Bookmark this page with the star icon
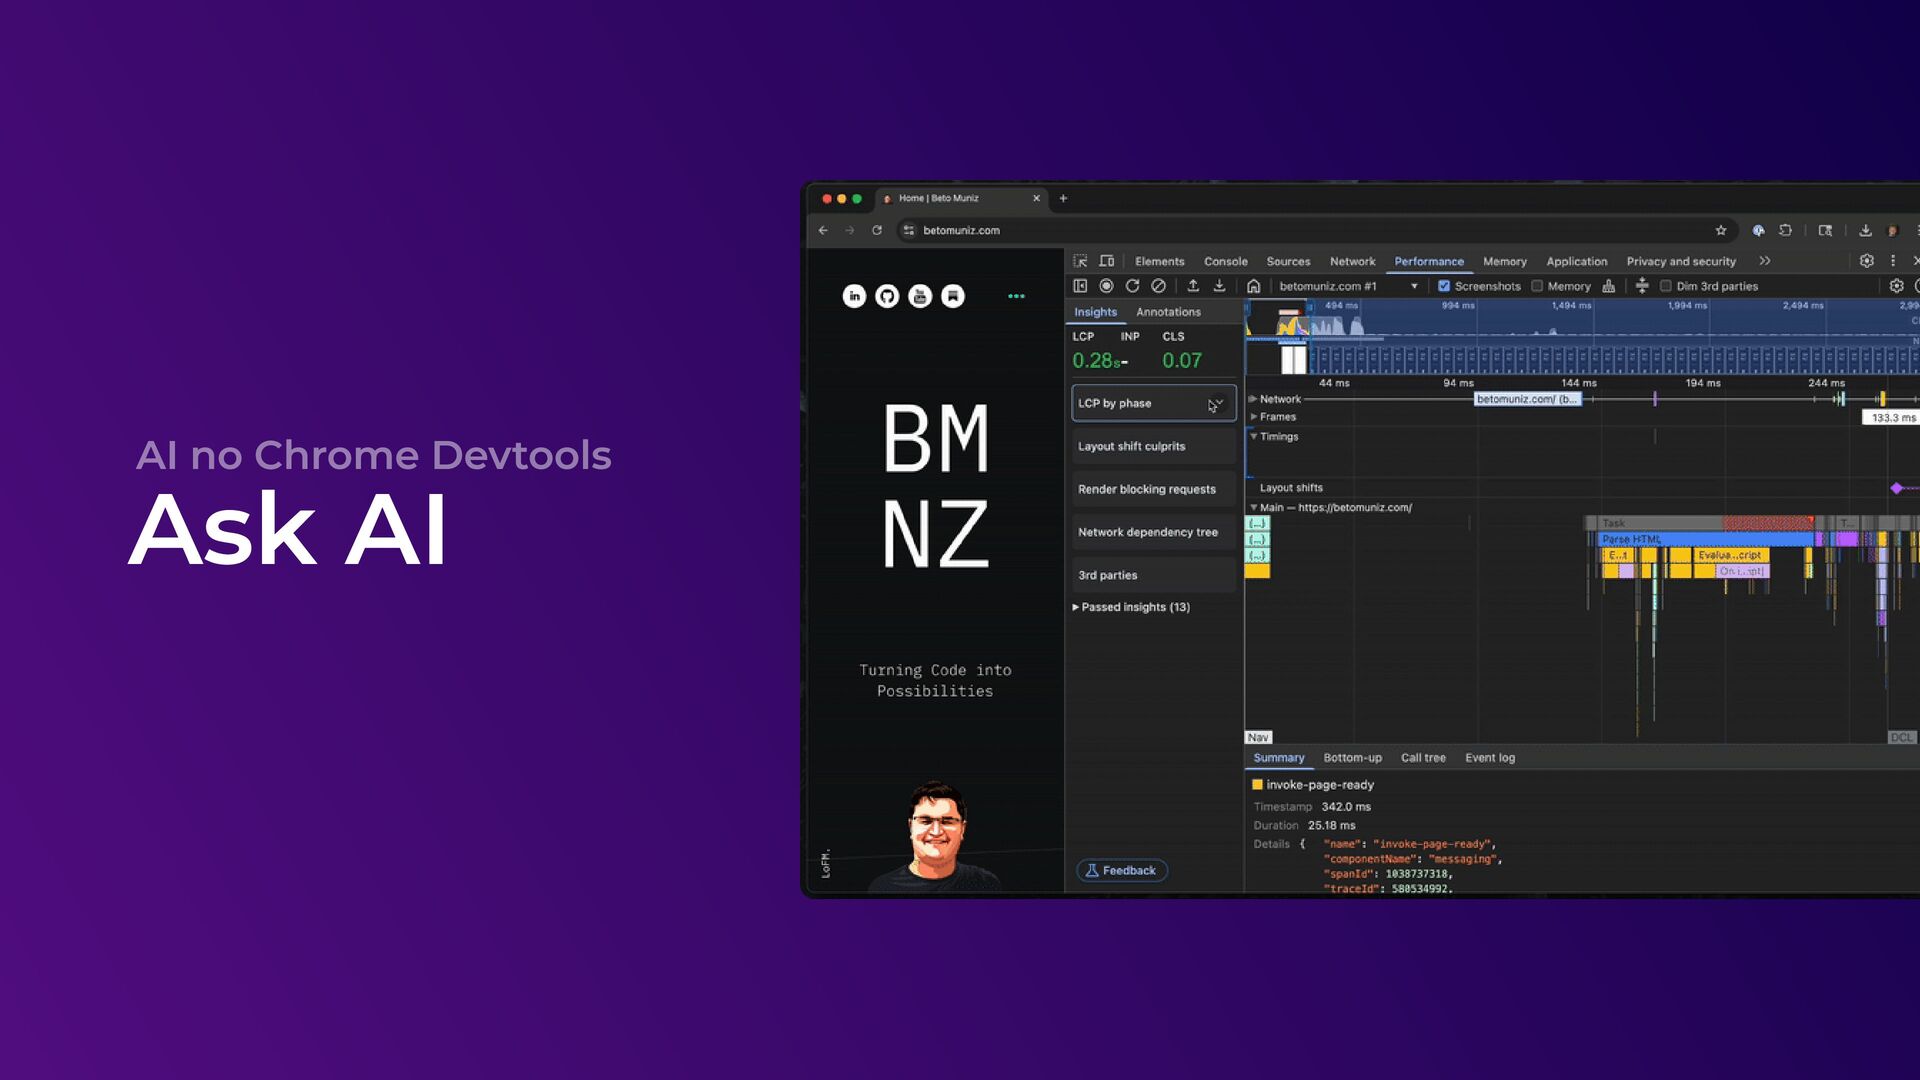Screen dimensions: 1920x1080 click(1721, 230)
